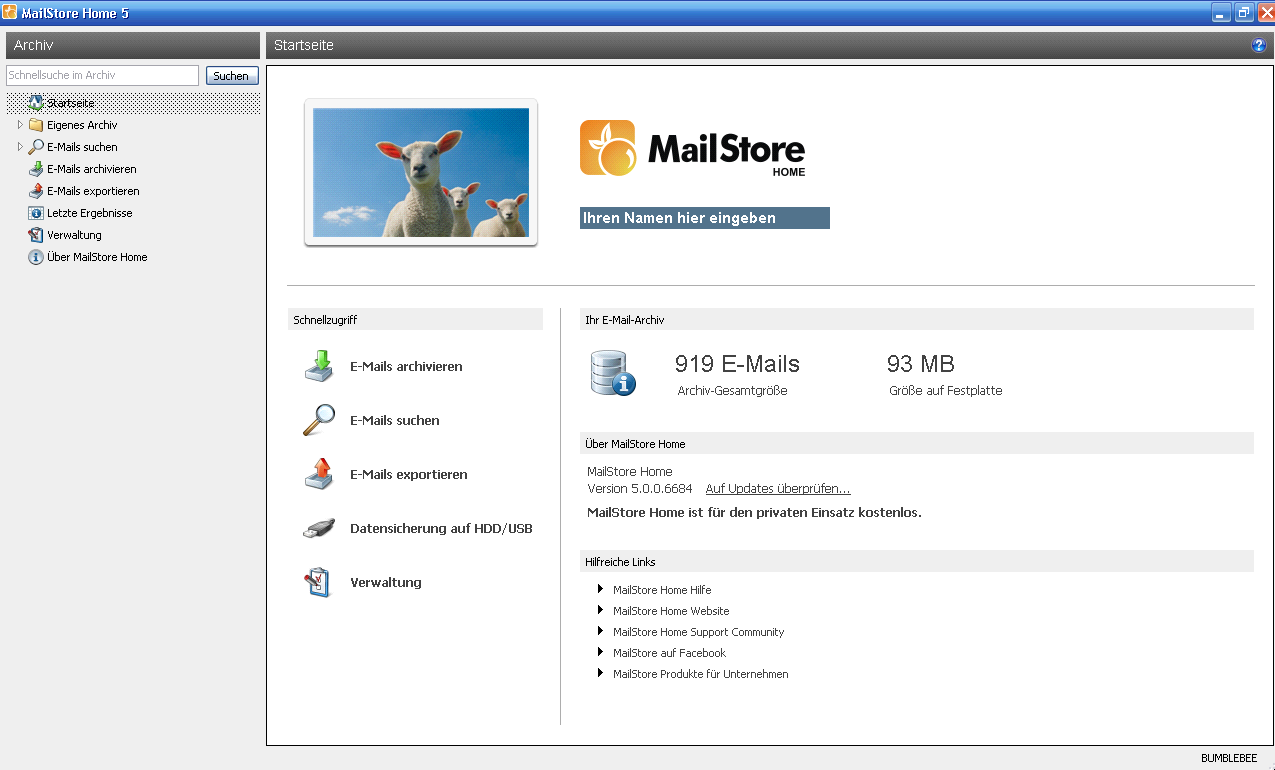Click the Über MailStore Home info icon in sidebar
Screen dimensions: 1275x770
36,257
